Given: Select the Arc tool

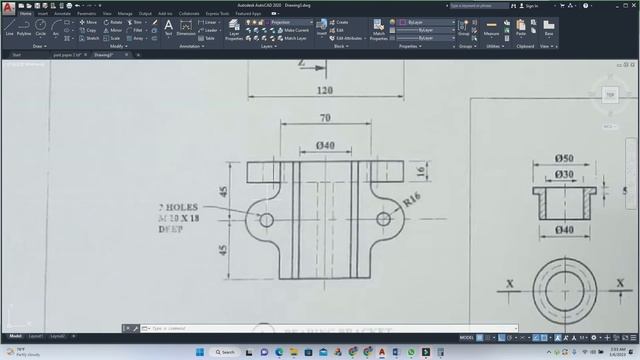Looking at the screenshot, I should click(x=56, y=27).
